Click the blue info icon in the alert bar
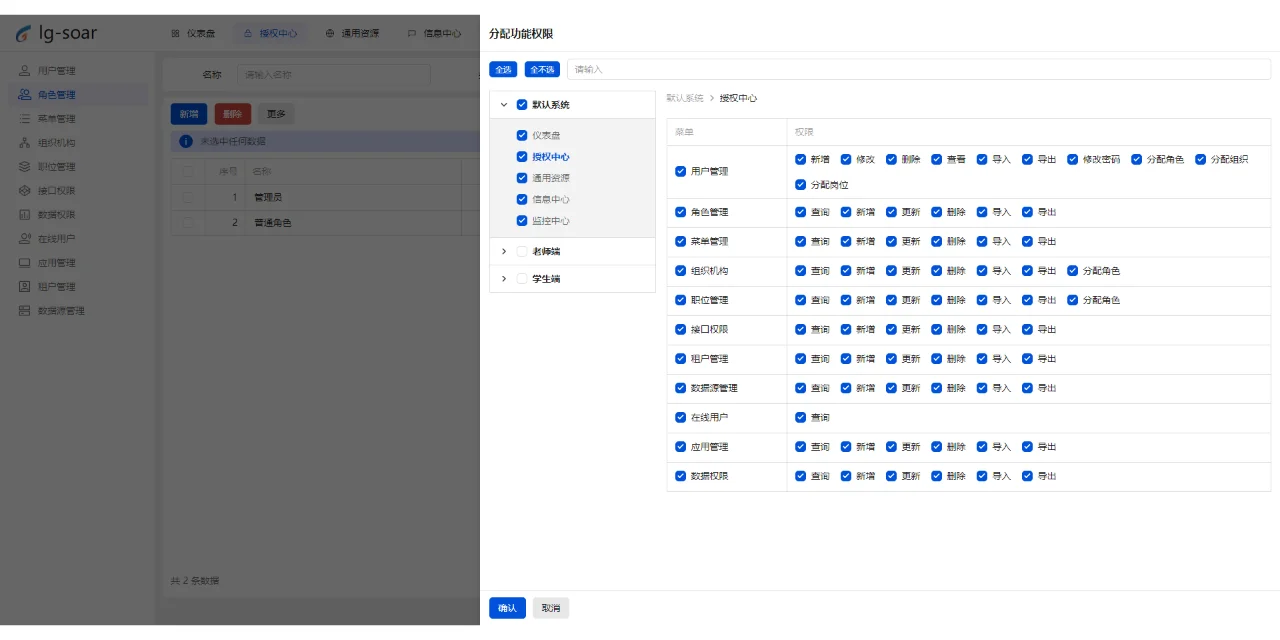Image resolution: width=1280 pixels, height=640 pixels. click(x=186, y=141)
